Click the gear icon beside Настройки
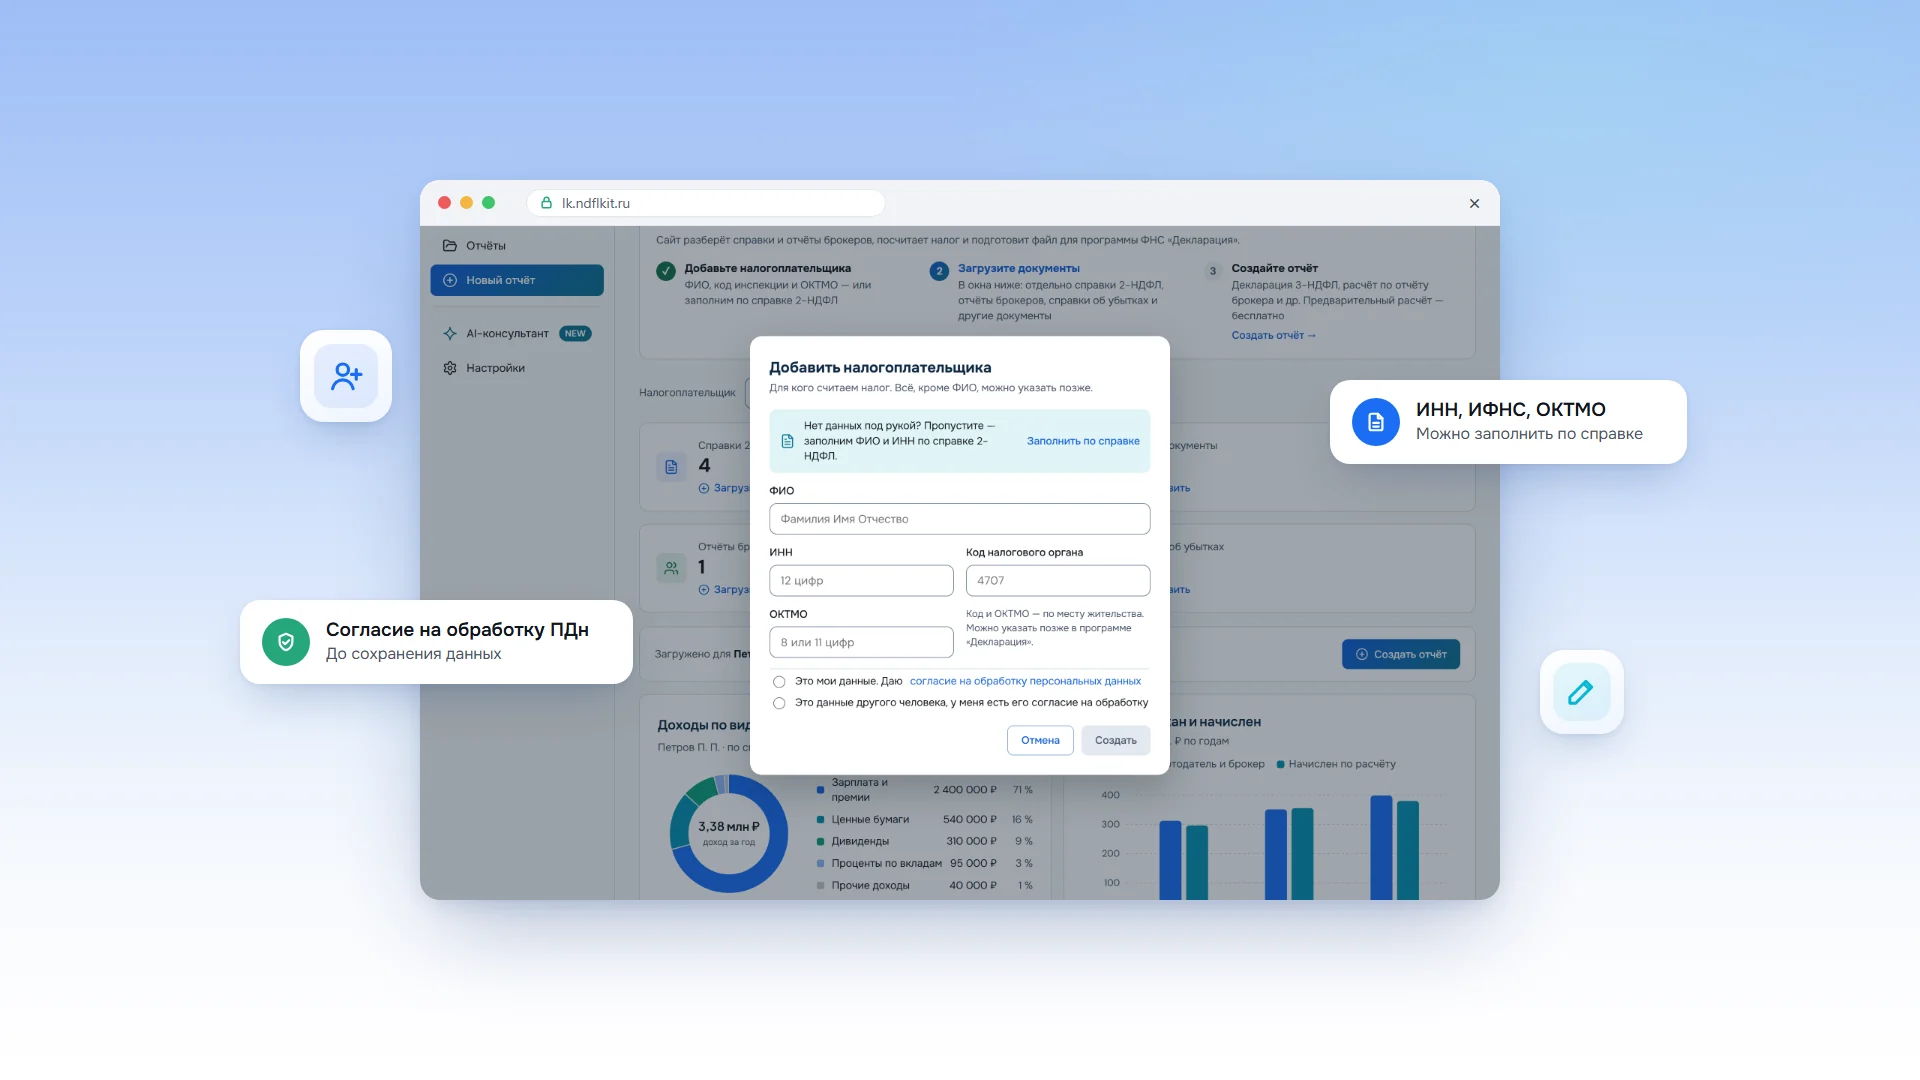The image size is (1920, 1080). (450, 368)
